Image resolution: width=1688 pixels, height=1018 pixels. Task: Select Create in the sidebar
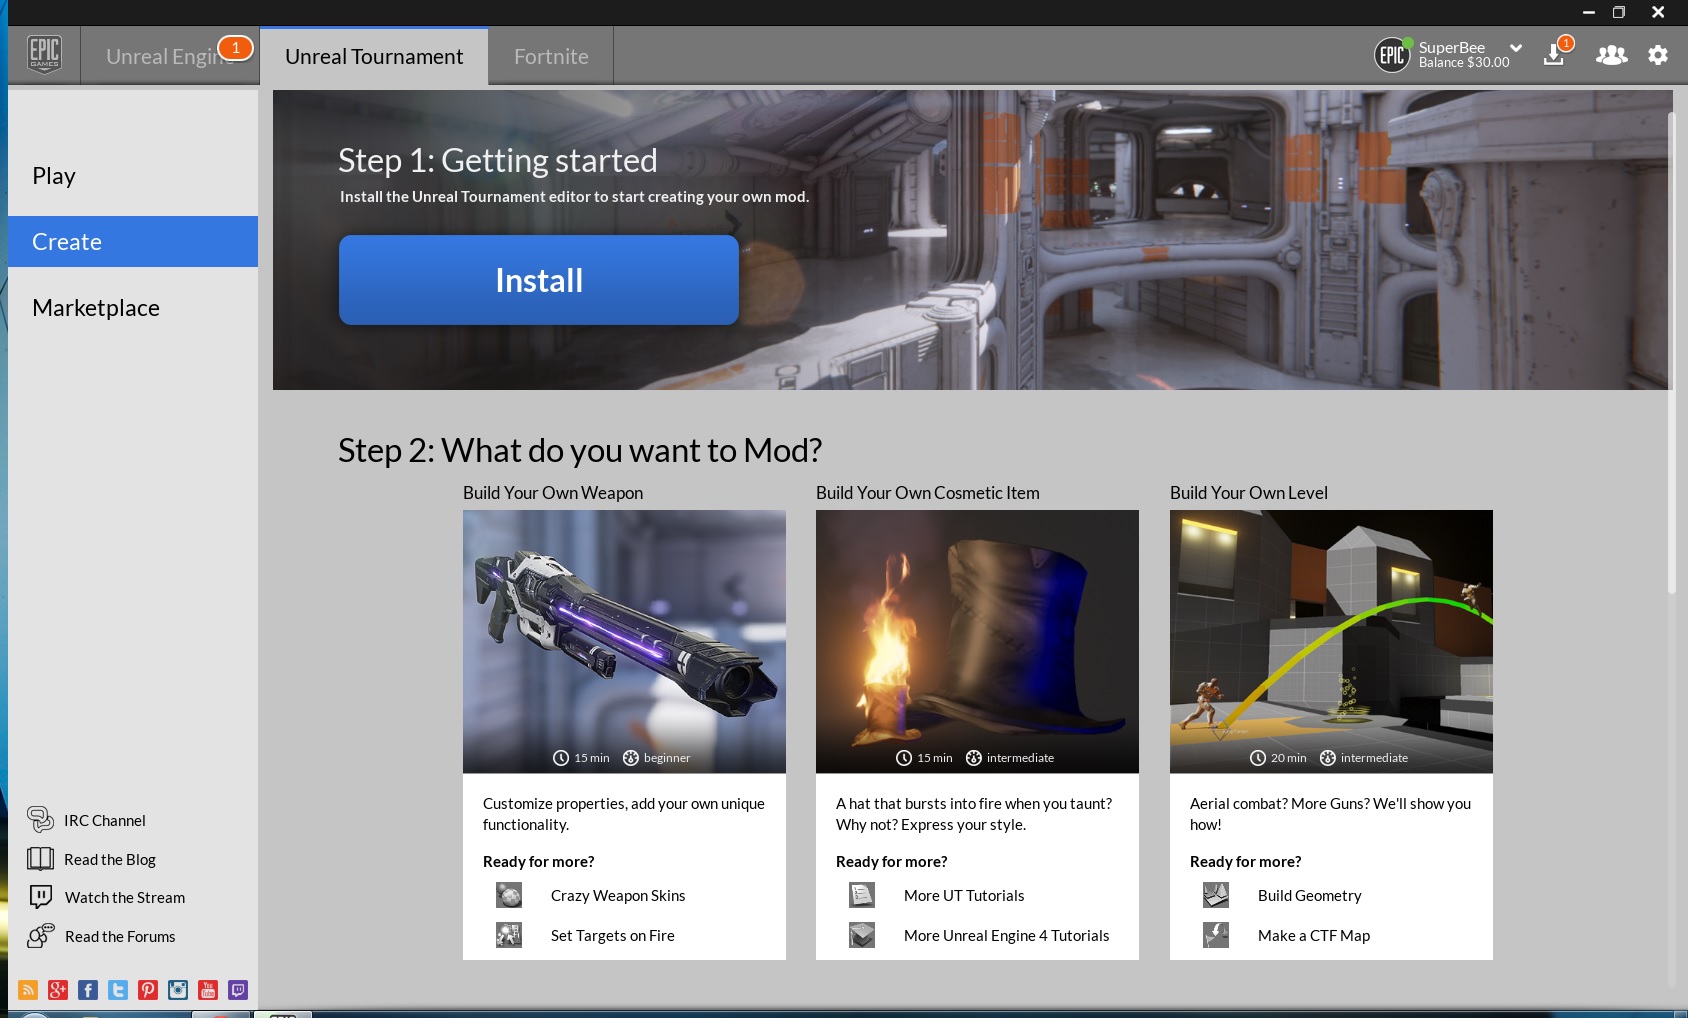tap(133, 242)
